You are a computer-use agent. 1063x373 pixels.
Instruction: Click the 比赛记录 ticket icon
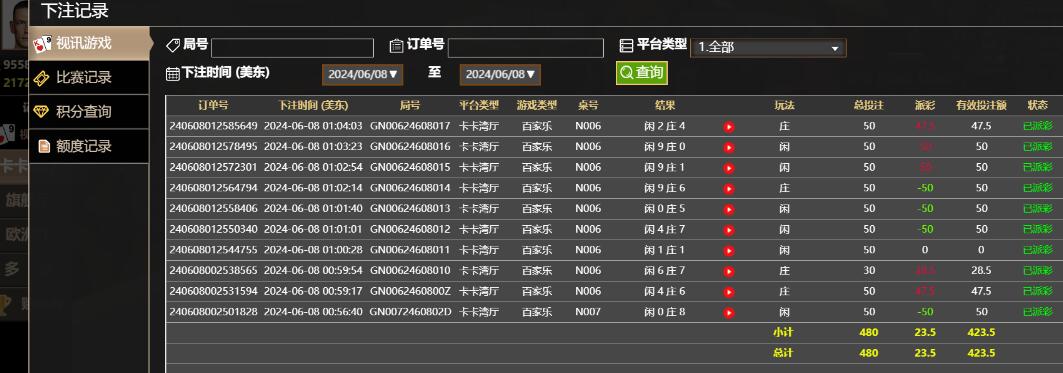(41, 78)
